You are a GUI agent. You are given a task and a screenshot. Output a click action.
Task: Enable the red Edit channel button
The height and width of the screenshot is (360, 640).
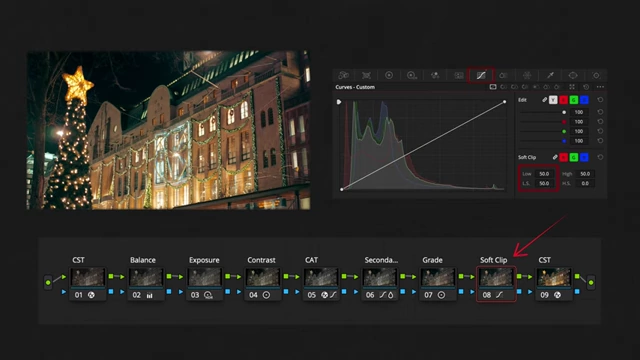(x=564, y=100)
